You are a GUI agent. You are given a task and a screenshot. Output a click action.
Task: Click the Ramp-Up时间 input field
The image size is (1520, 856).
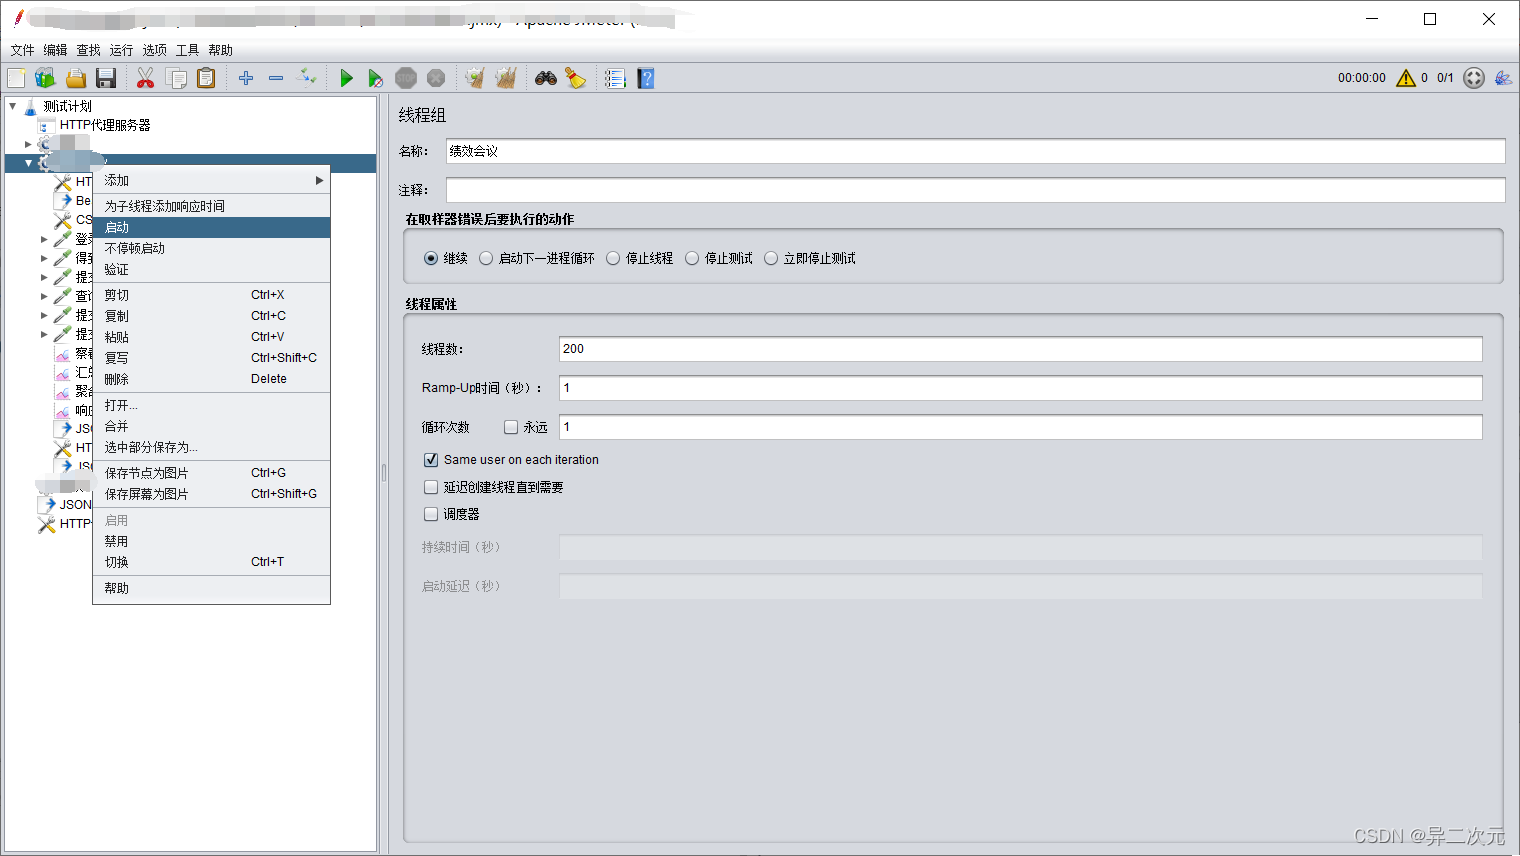[x=1020, y=388]
